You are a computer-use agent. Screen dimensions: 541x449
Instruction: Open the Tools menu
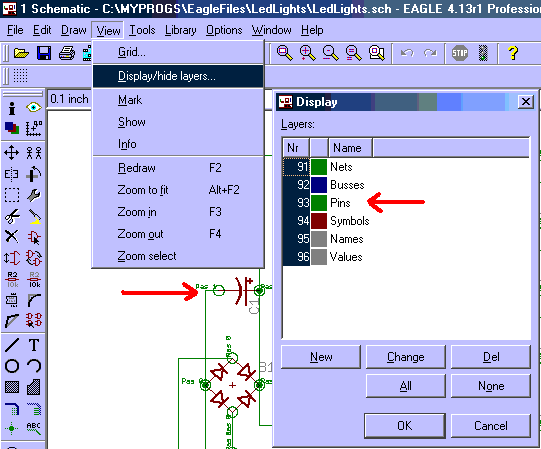coord(142,30)
